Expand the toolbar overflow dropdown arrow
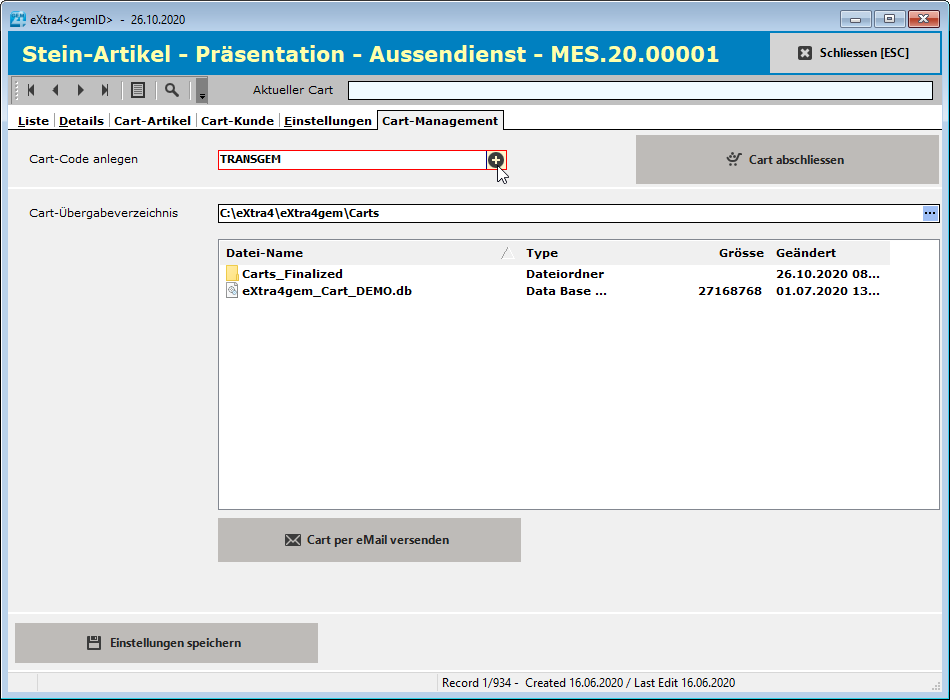This screenshot has width=950, height=700. tap(201, 97)
